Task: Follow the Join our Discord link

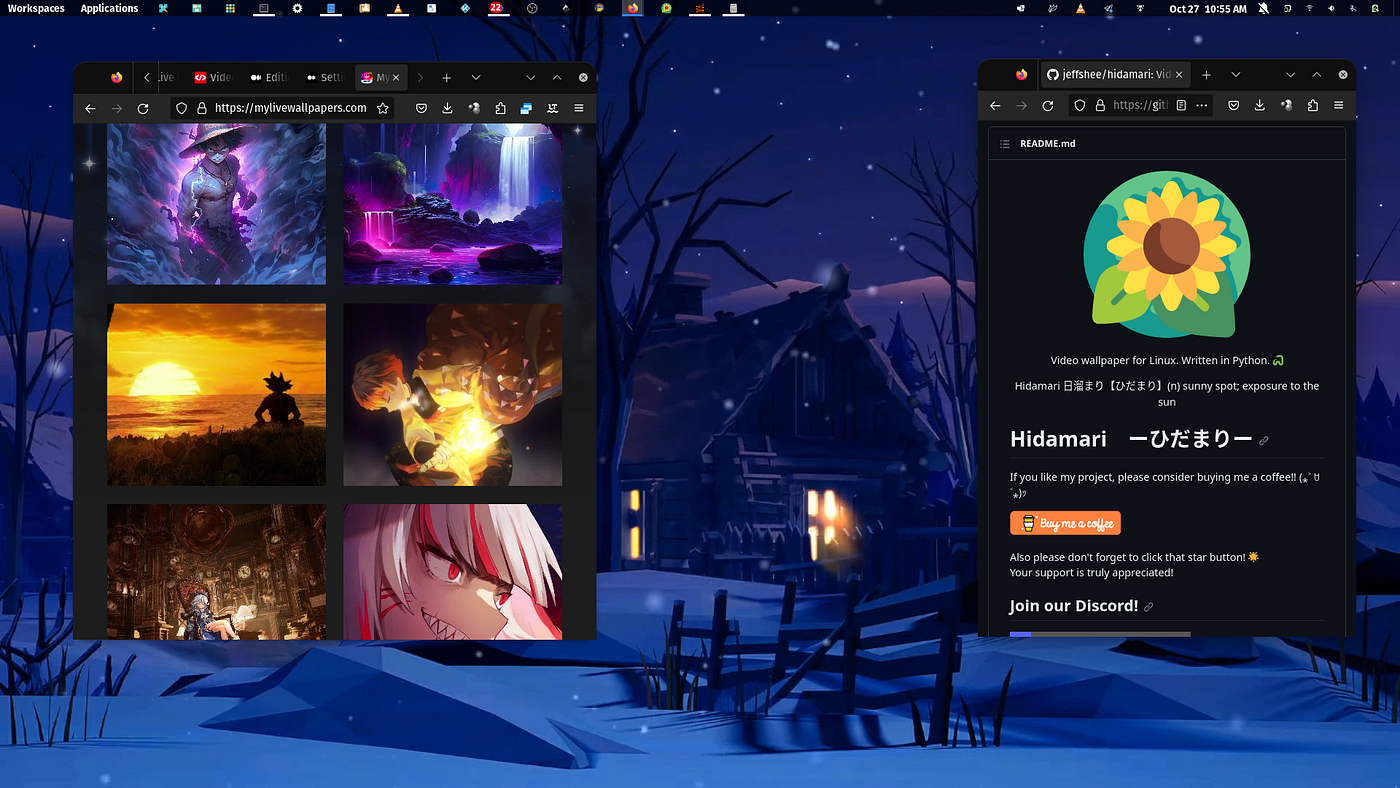Action: coord(1073,605)
